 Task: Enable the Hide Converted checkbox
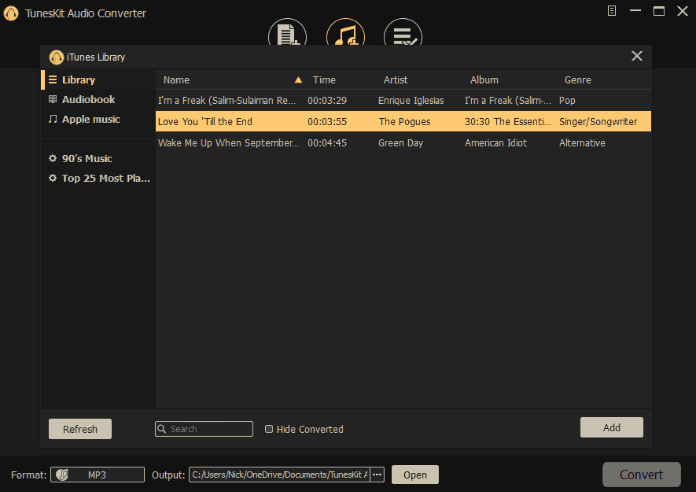[x=269, y=429]
